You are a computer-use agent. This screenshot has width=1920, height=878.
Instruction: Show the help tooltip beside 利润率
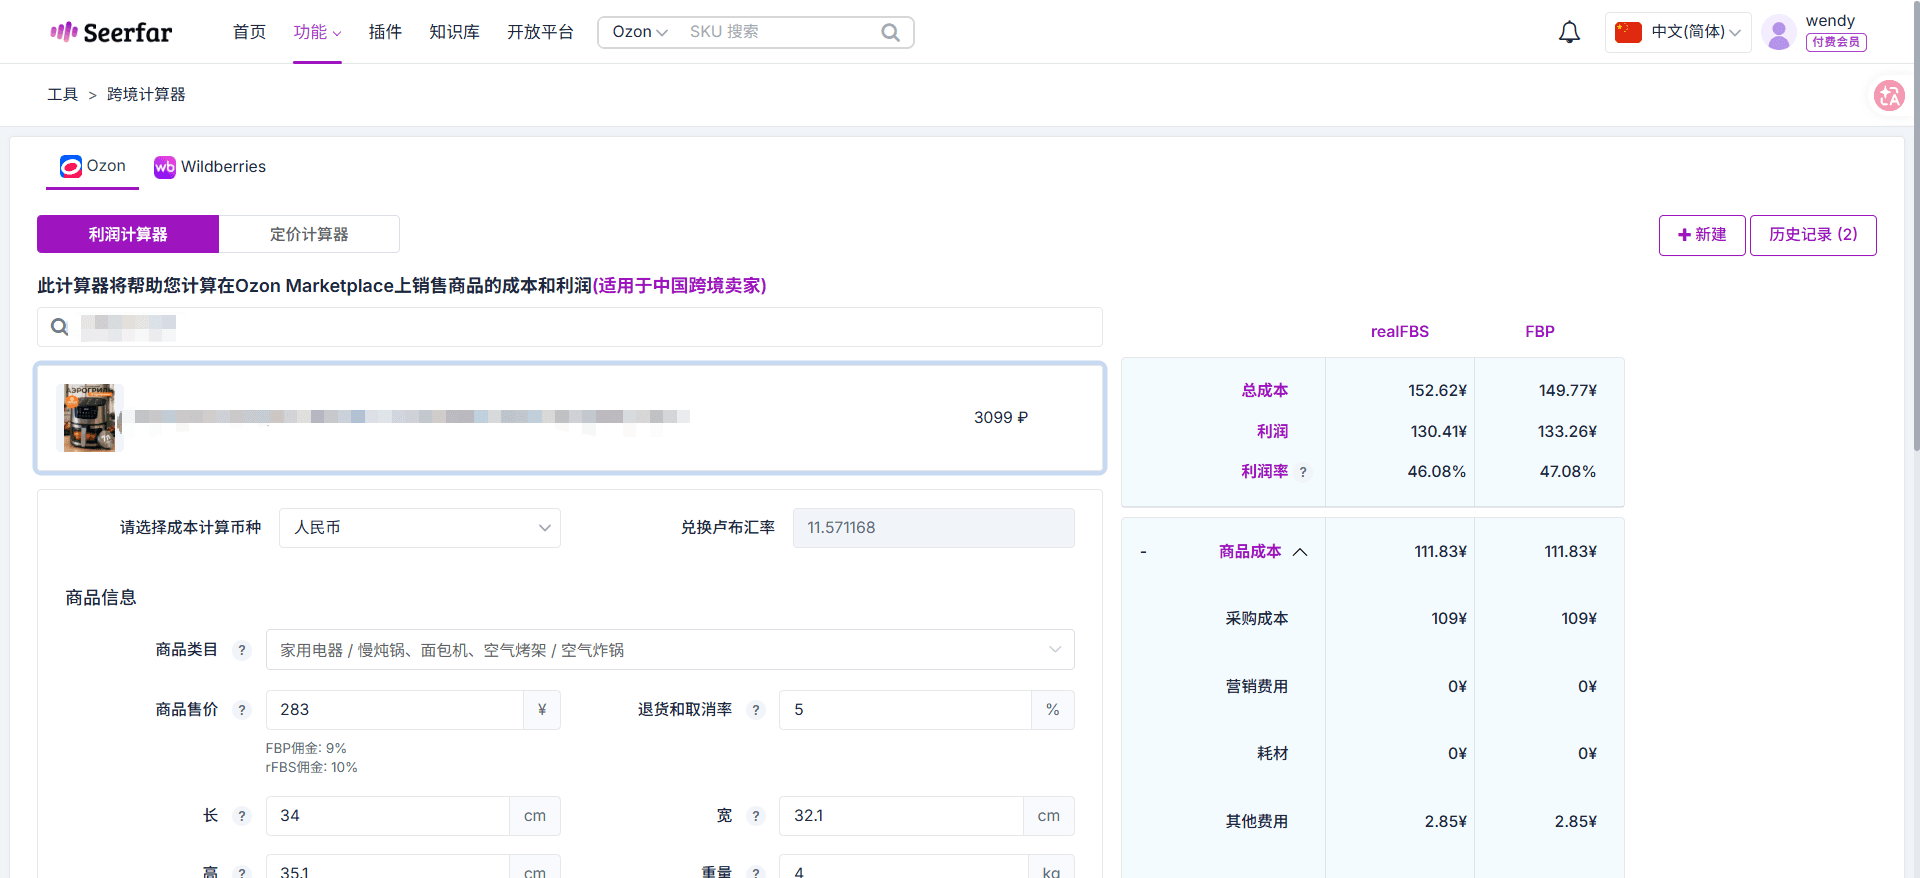[1303, 472]
